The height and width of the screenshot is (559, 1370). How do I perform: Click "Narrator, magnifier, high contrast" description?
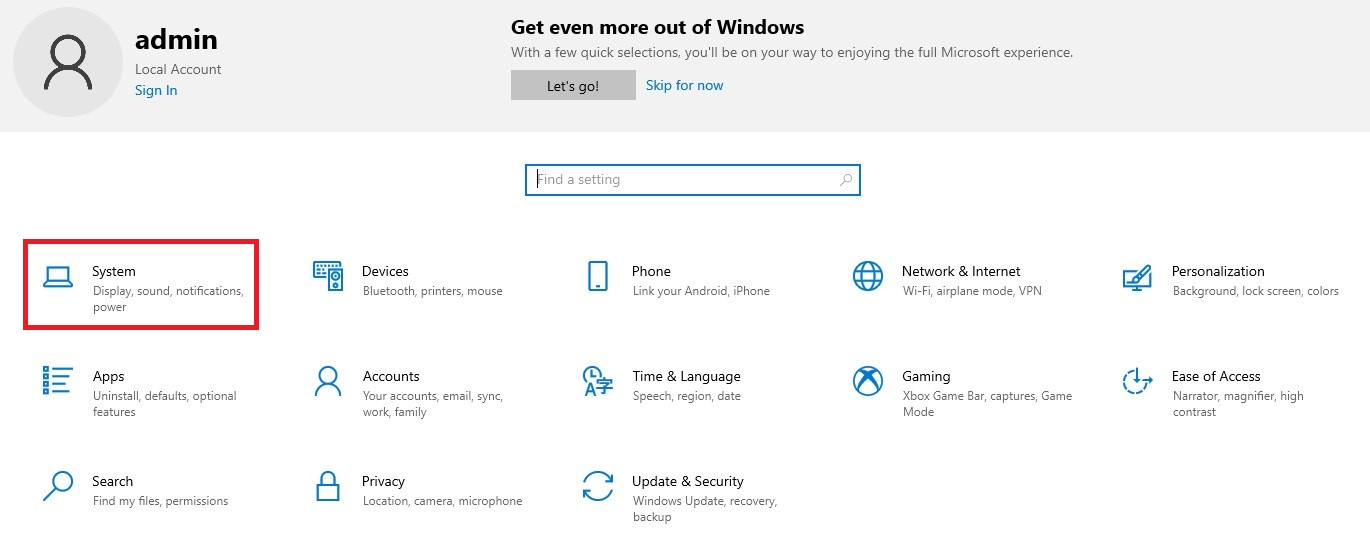1238,404
